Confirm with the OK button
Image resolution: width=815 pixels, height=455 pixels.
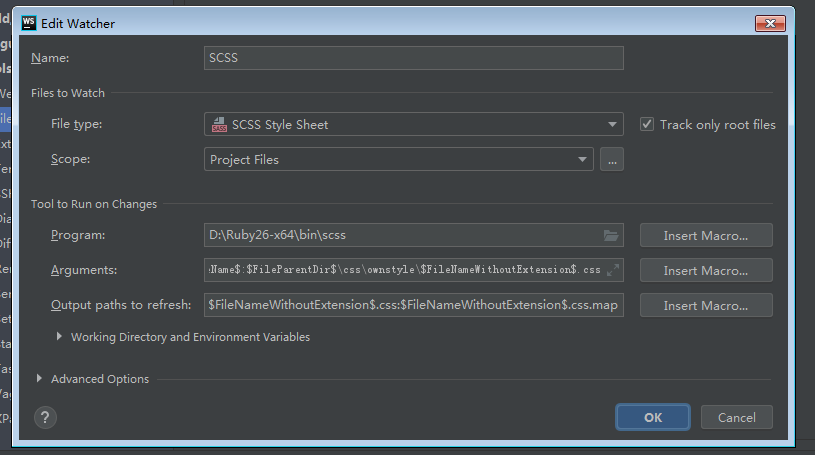[653, 417]
